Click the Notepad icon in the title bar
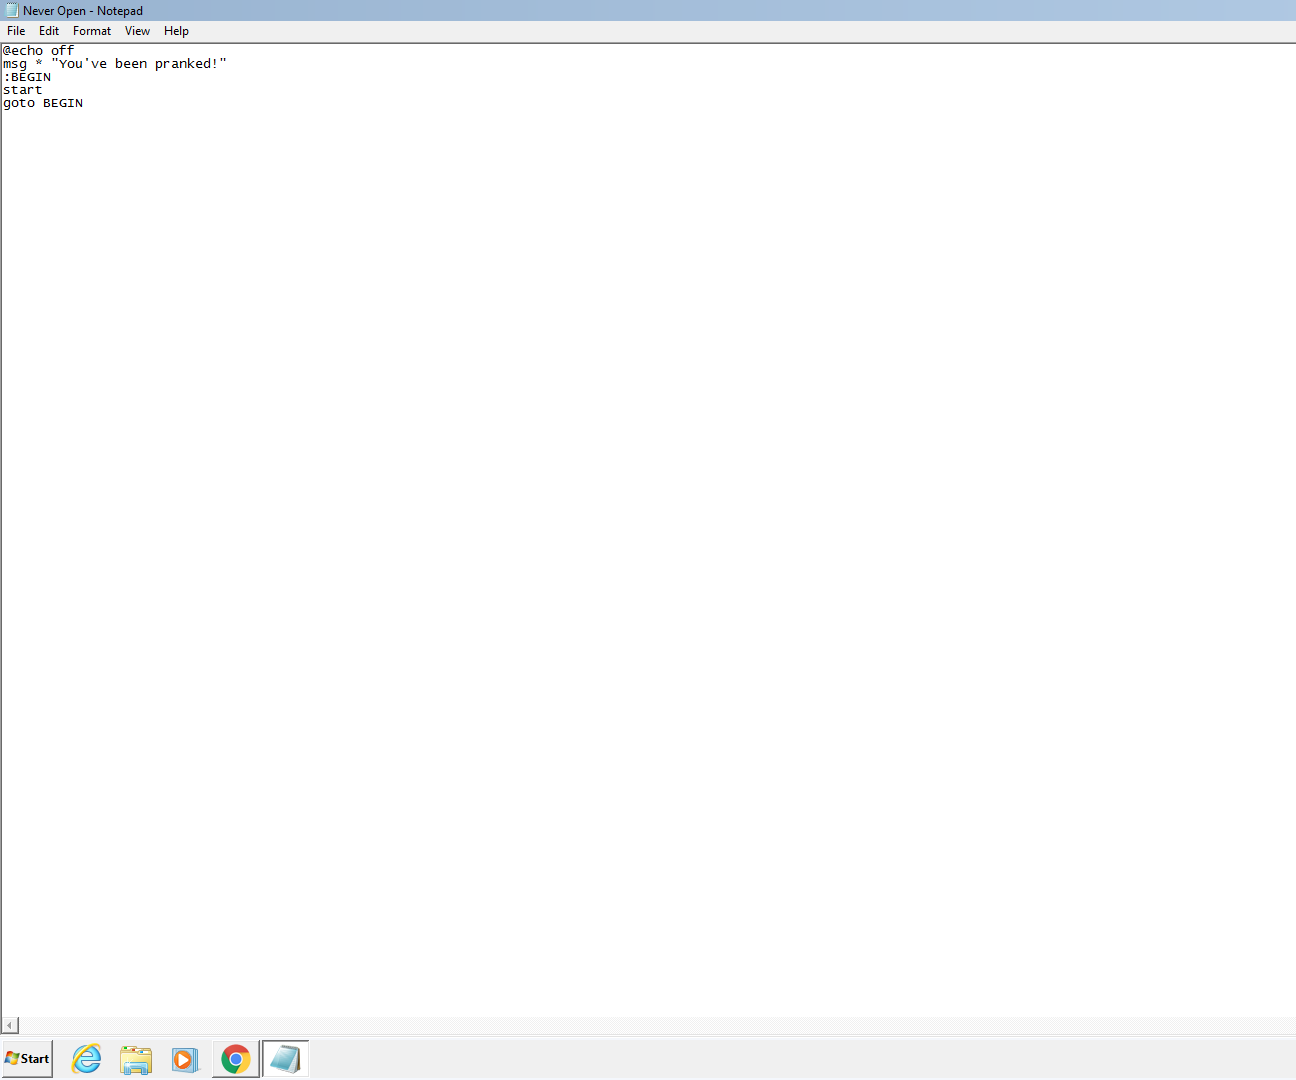The width and height of the screenshot is (1296, 1080). [x=11, y=10]
